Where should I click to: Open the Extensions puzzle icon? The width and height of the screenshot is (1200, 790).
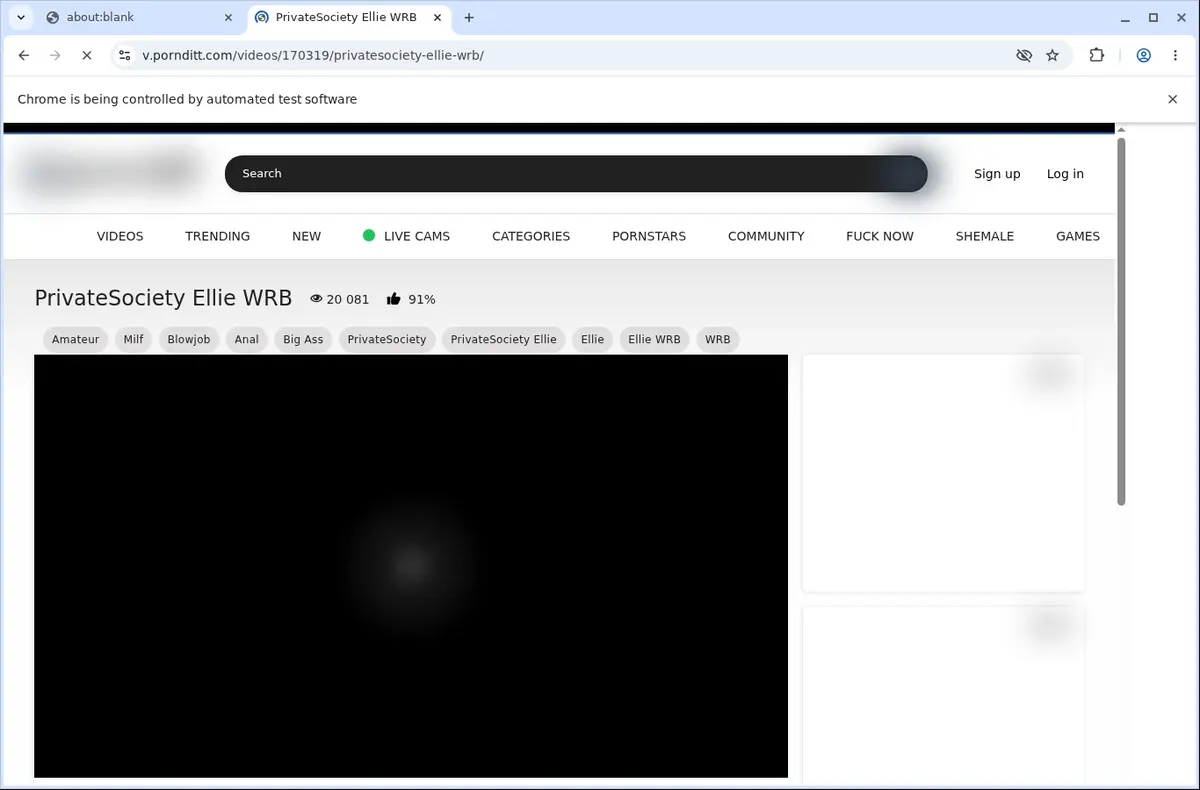pyautogui.click(x=1097, y=56)
